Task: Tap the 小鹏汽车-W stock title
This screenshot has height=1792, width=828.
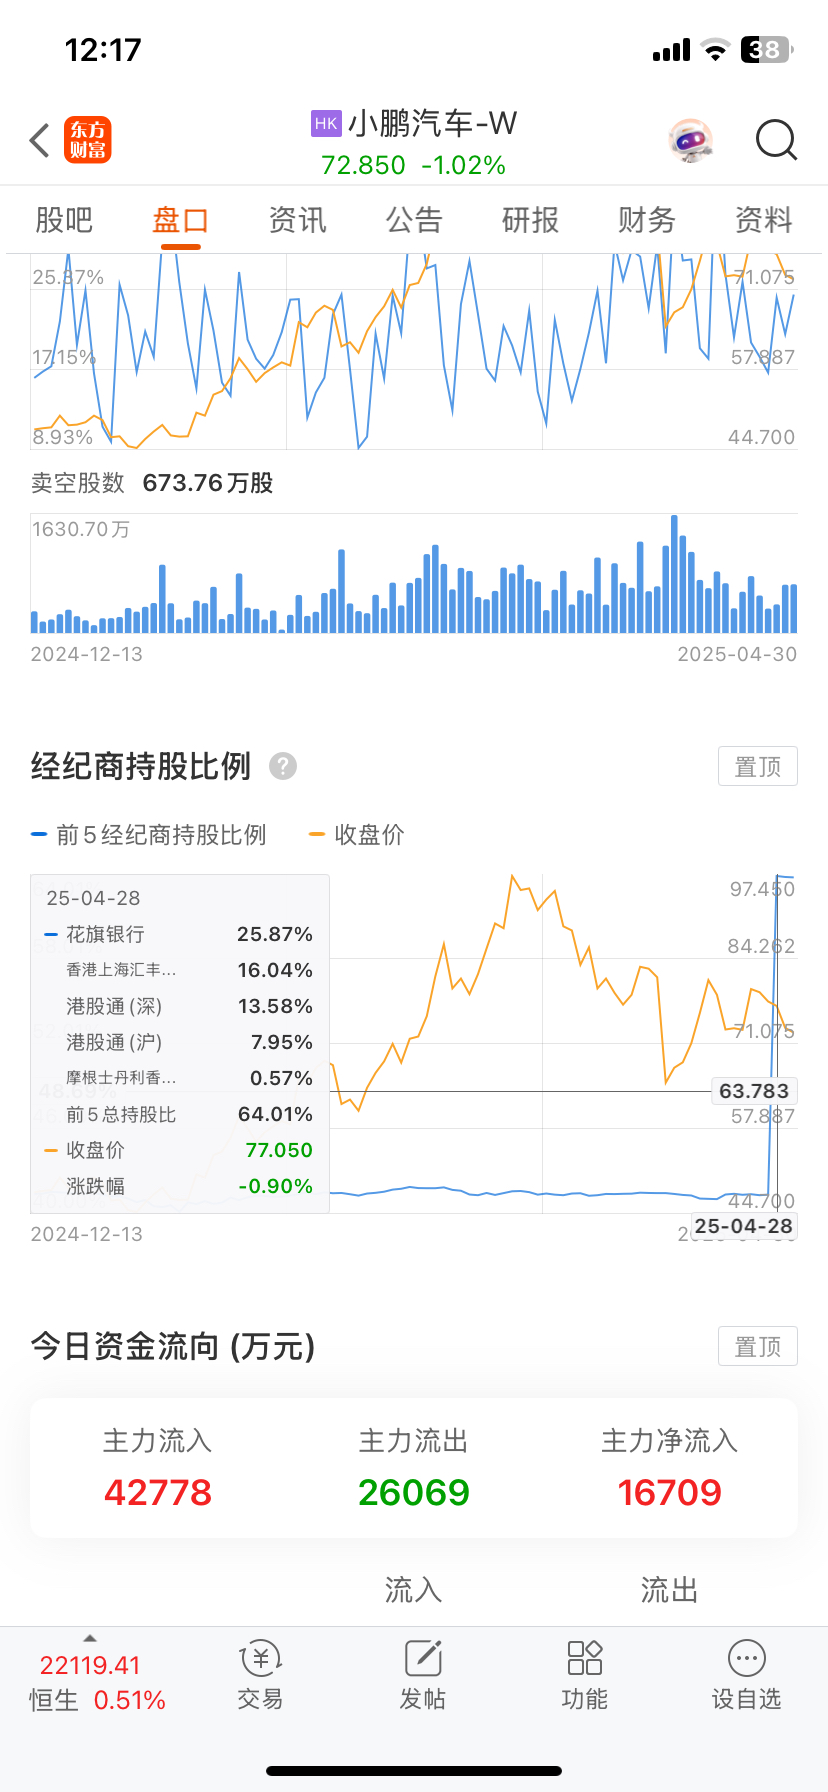Action: [432, 123]
